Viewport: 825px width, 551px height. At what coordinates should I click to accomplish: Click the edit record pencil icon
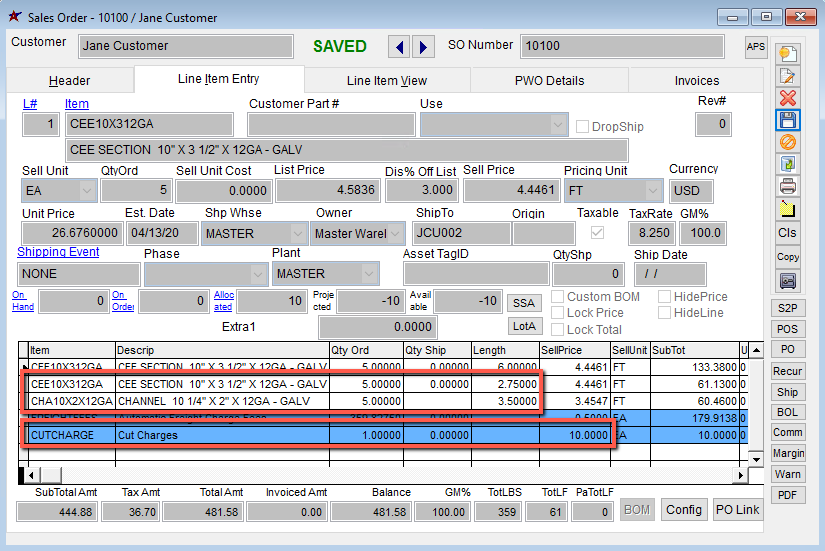(x=788, y=76)
